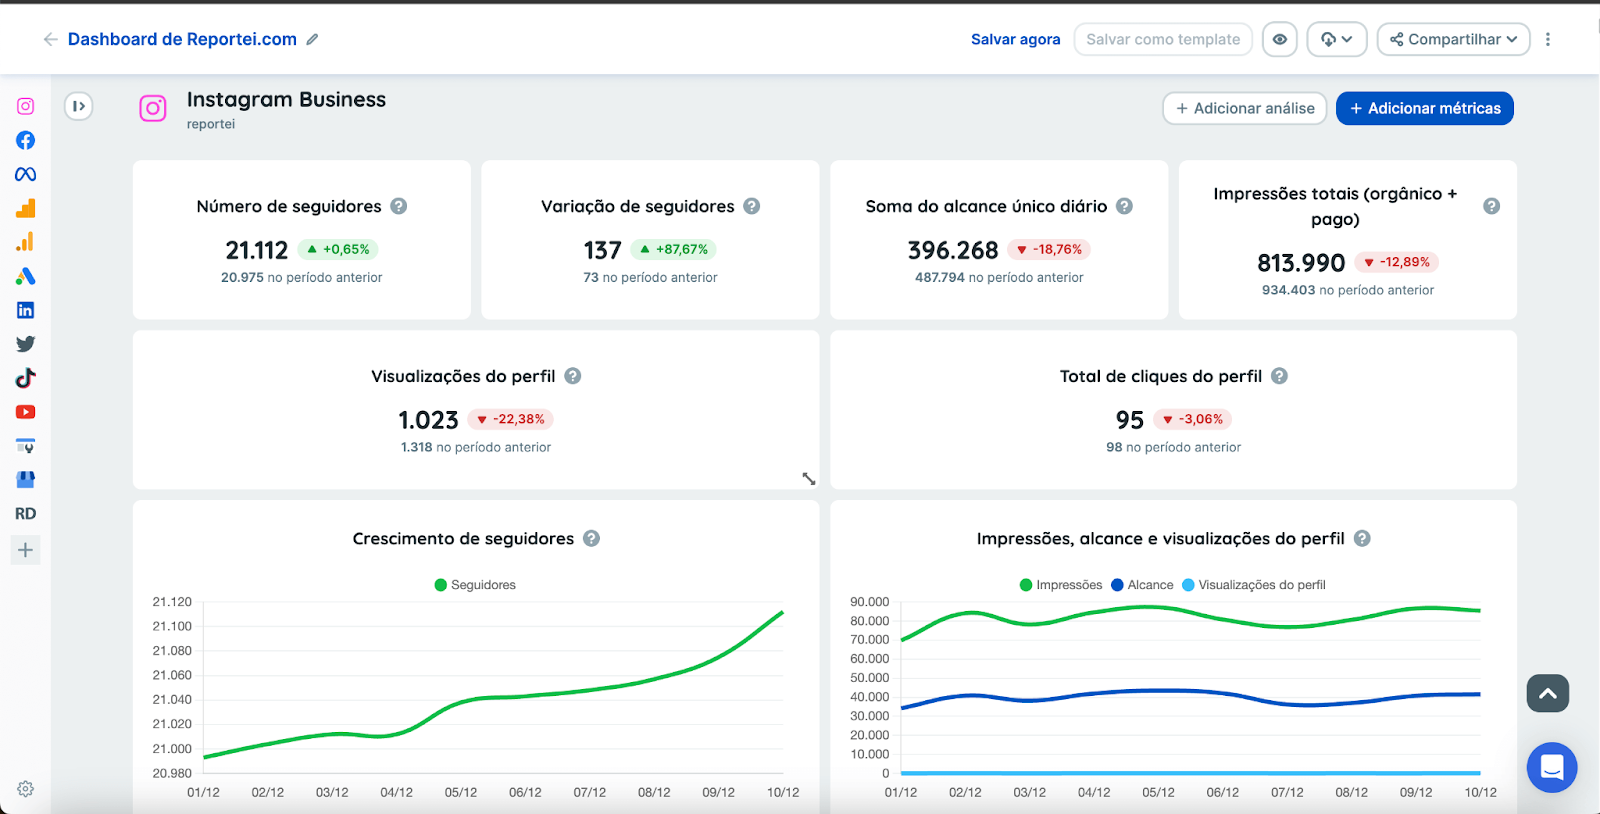This screenshot has width=1600, height=814.
Task: Click the scroll-to-top arrow button
Action: click(x=1548, y=693)
